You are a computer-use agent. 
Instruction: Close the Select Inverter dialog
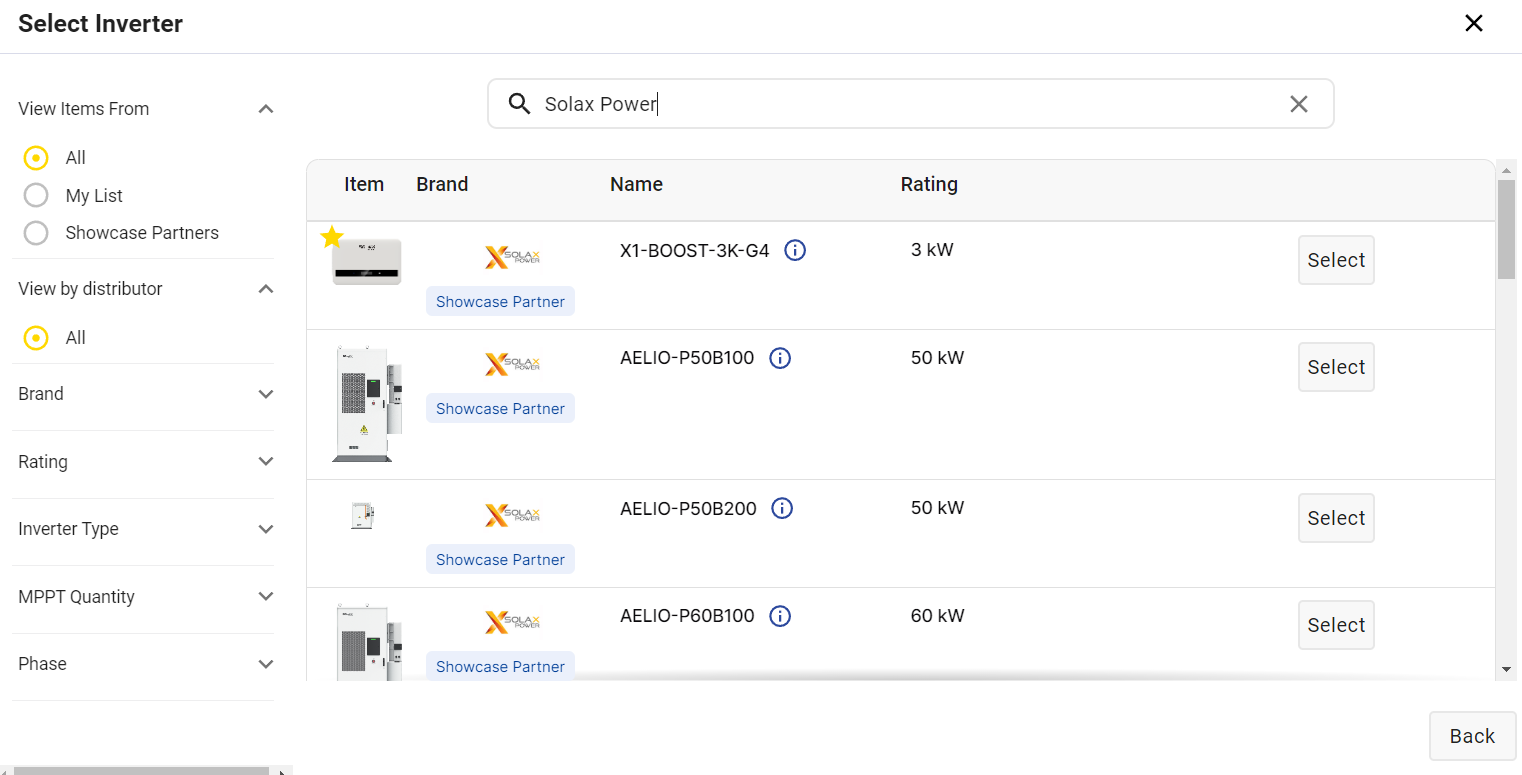pos(1473,24)
